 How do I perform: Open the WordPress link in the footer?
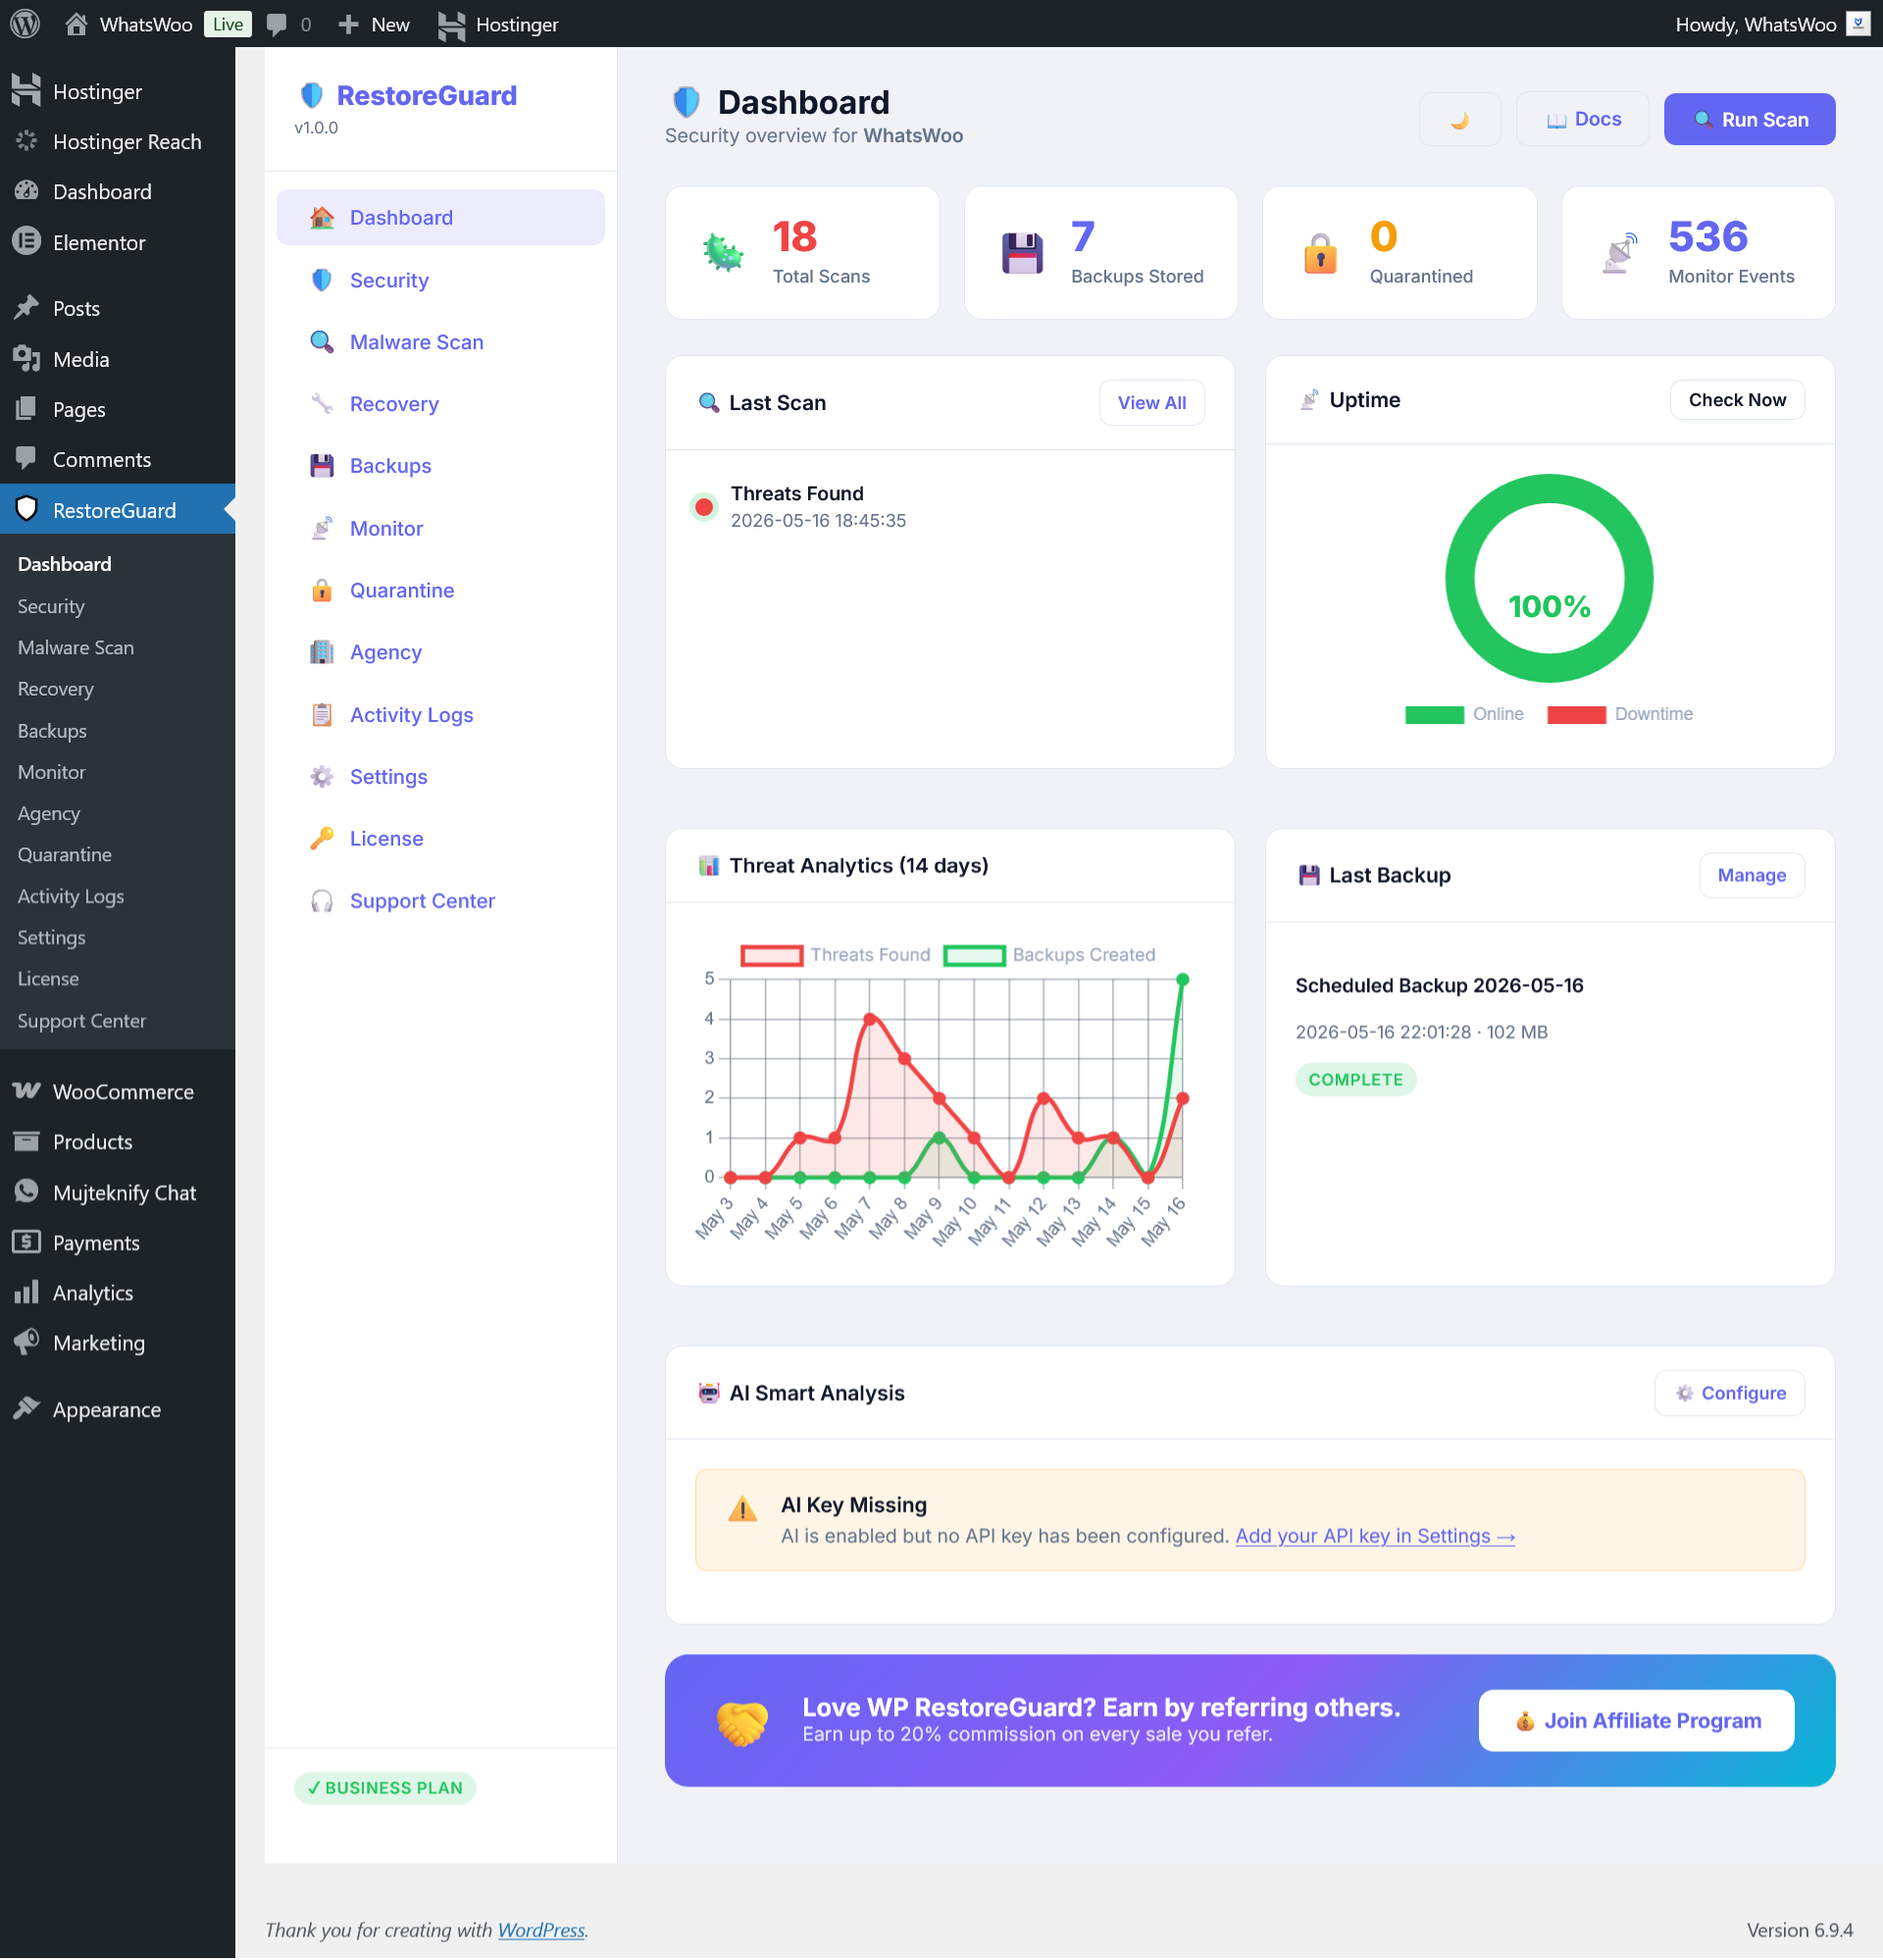[x=541, y=1930]
